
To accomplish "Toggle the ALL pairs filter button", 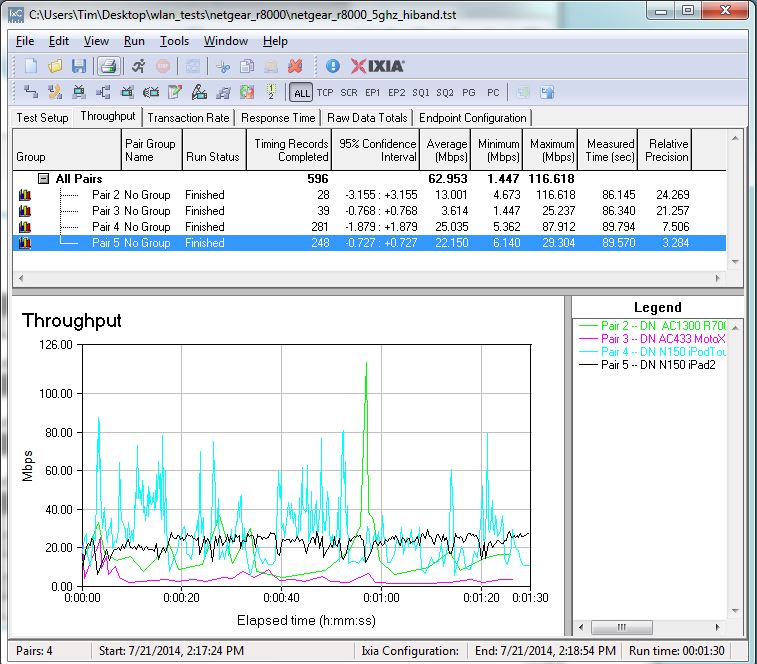I will (302, 93).
